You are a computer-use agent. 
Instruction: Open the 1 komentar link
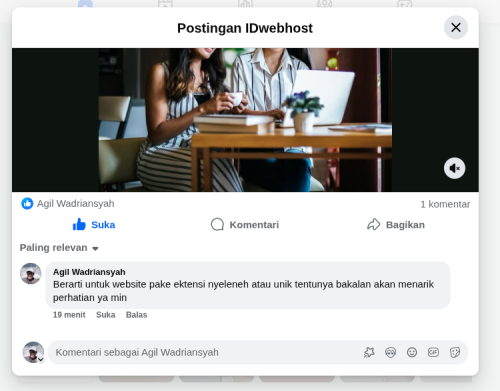(x=445, y=204)
